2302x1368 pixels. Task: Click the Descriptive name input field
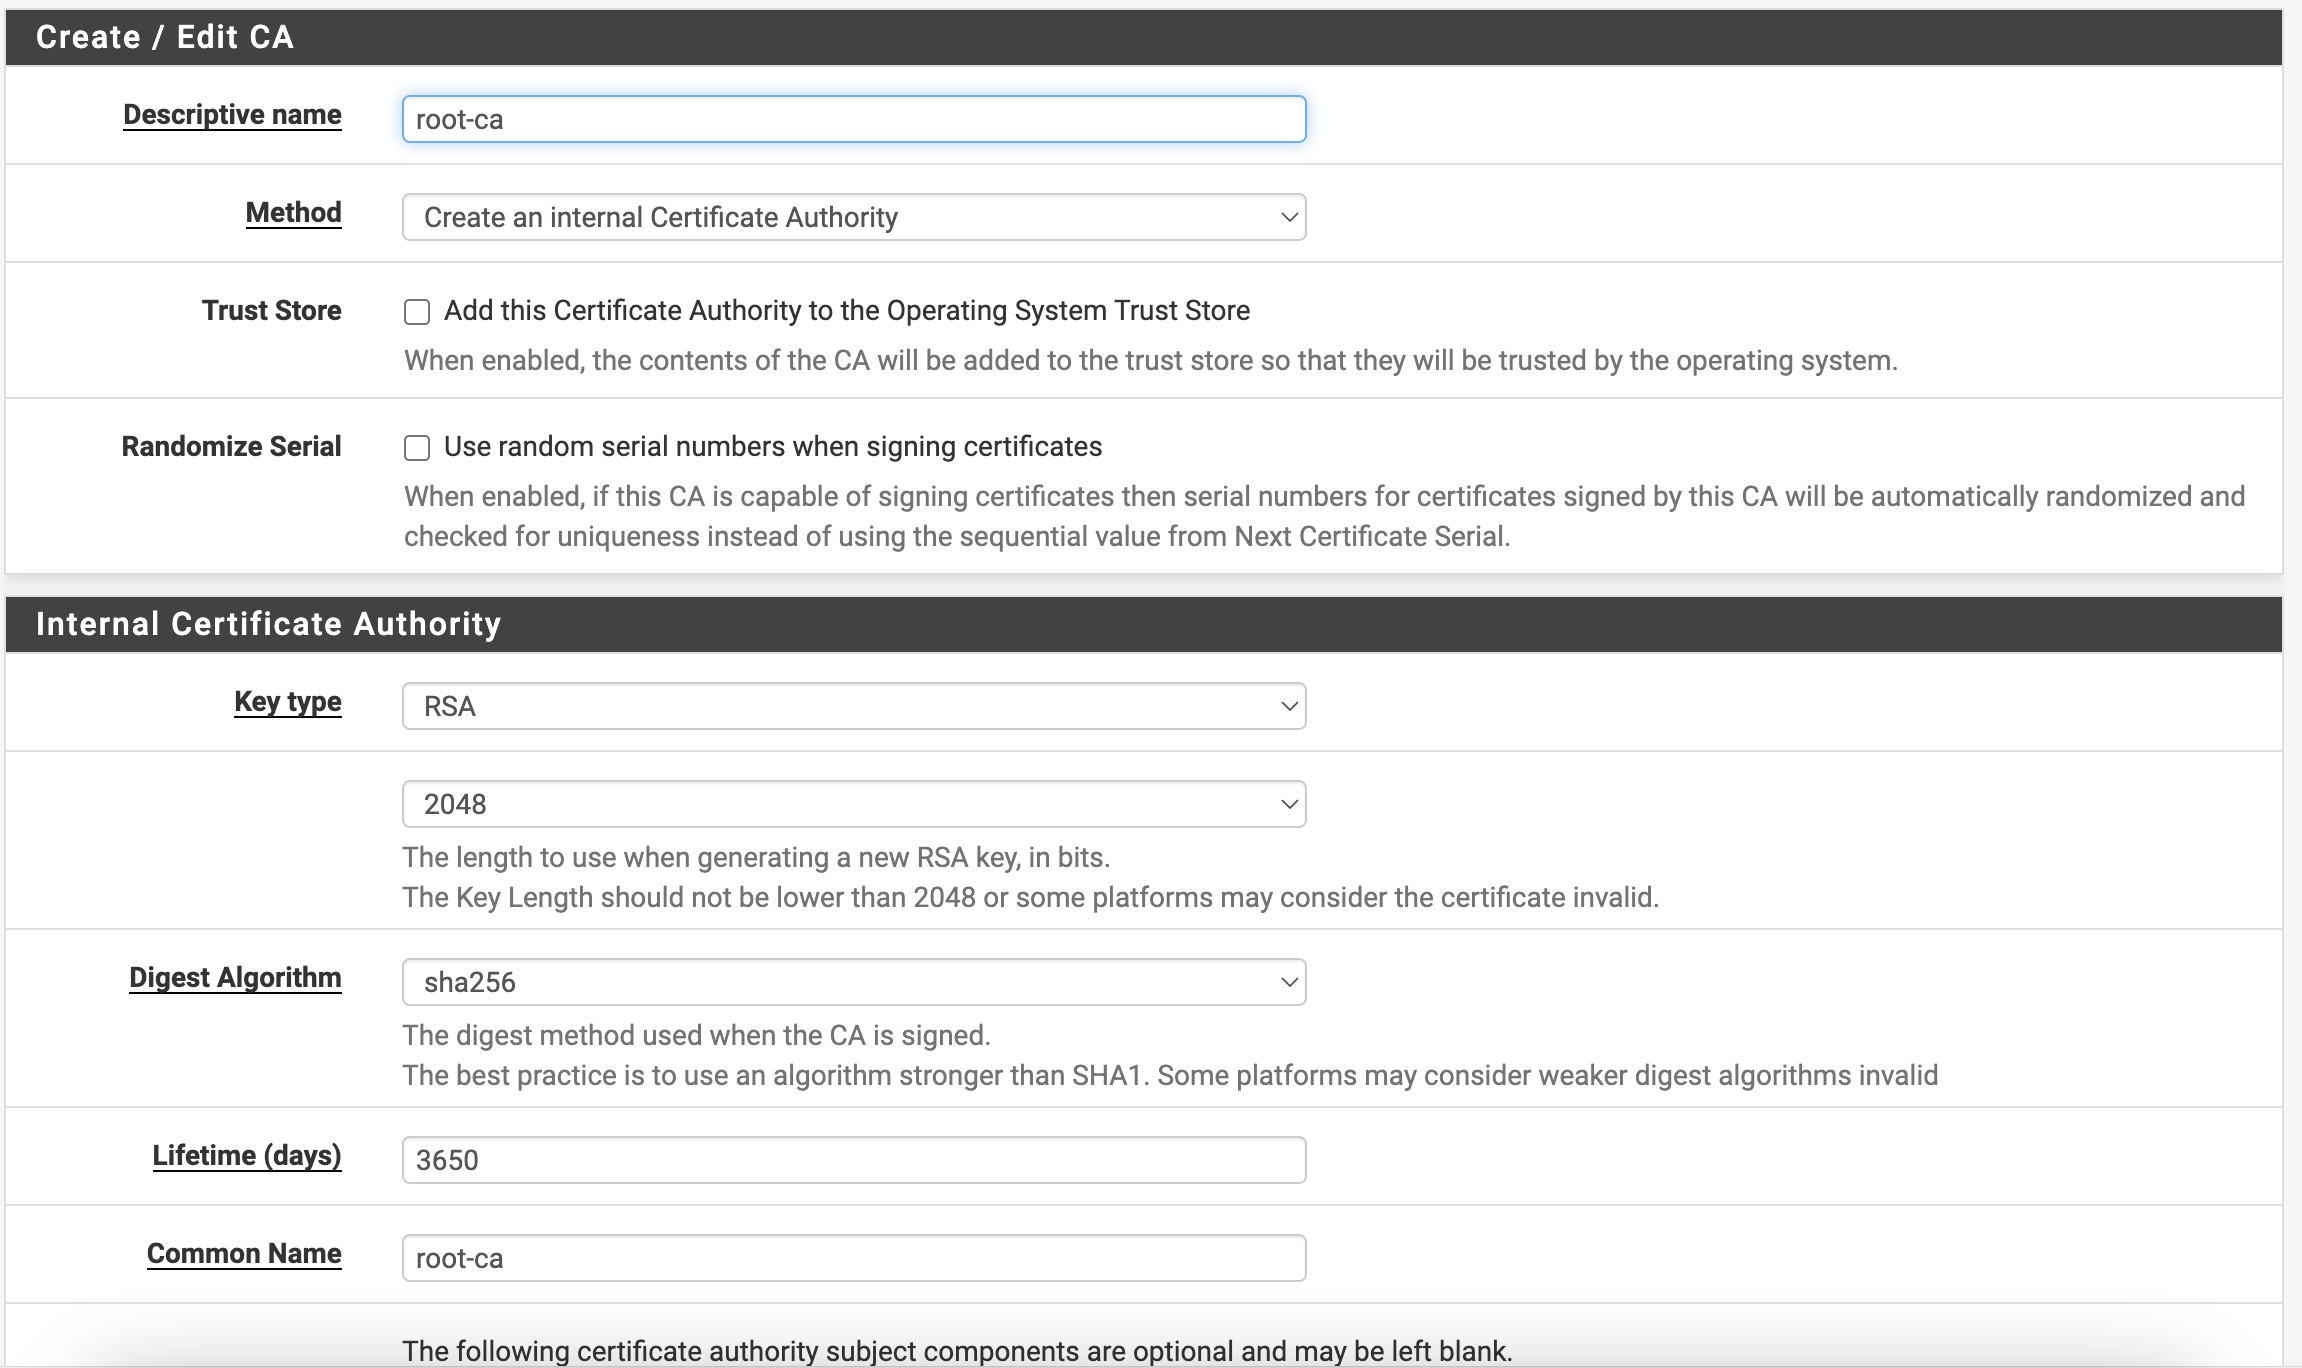853,119
